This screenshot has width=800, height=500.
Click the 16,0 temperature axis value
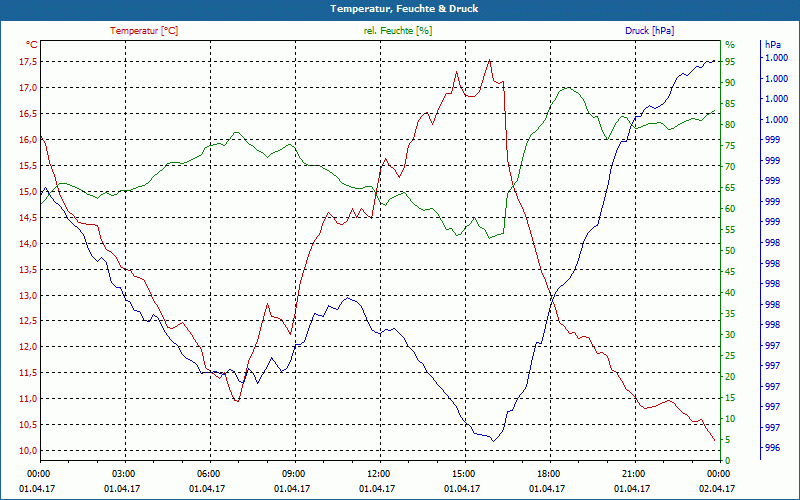(28, 140)
